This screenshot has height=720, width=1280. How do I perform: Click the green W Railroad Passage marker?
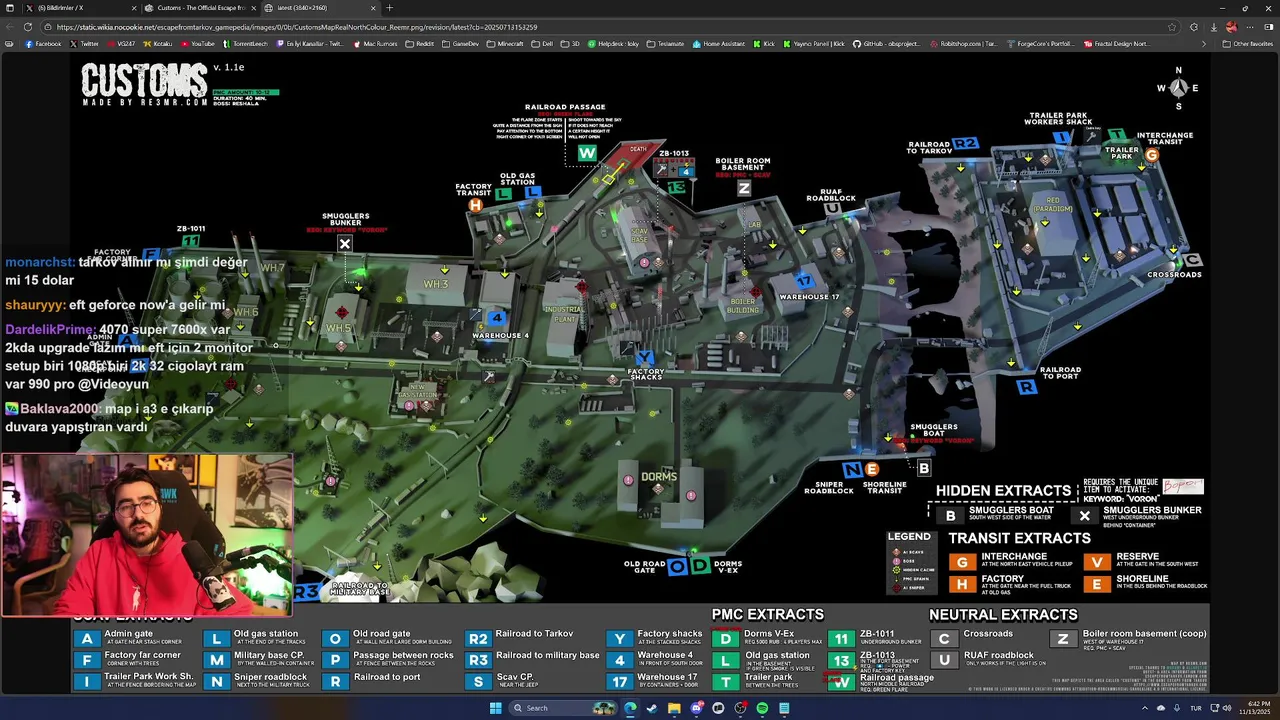[x=587, y=153]
